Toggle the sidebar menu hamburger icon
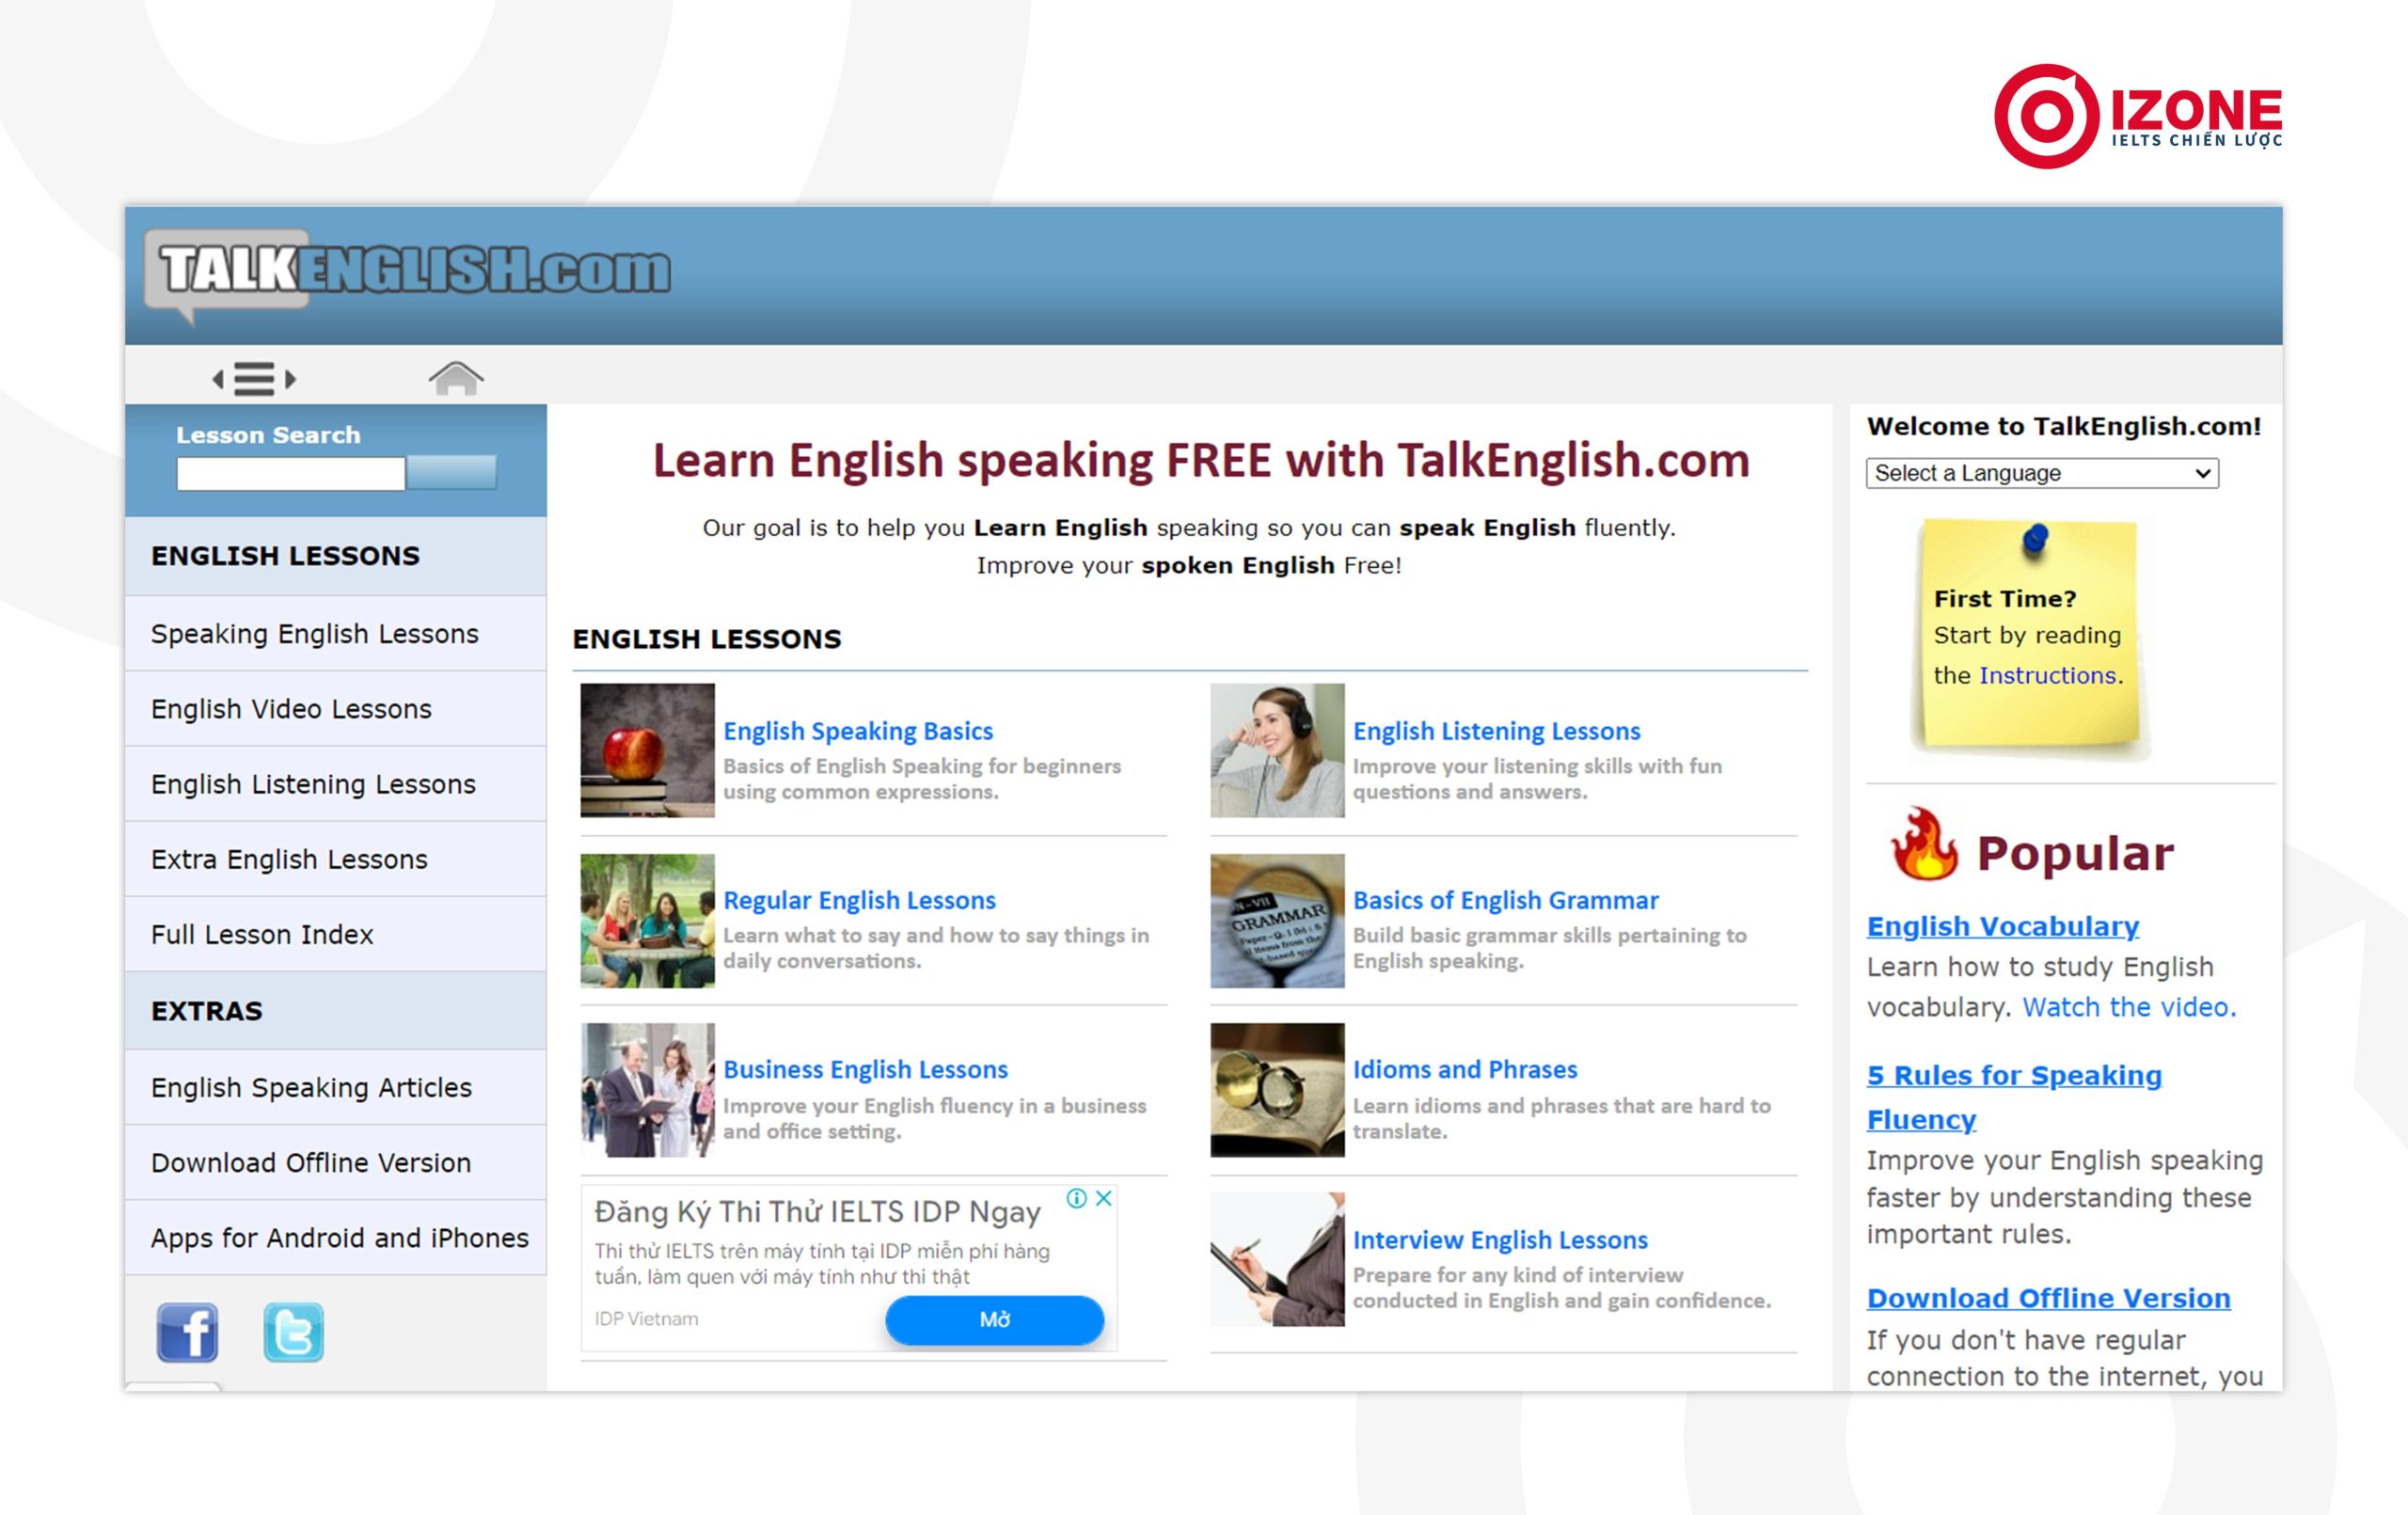The image size is (2408, 1515). [x=254, y=379]
